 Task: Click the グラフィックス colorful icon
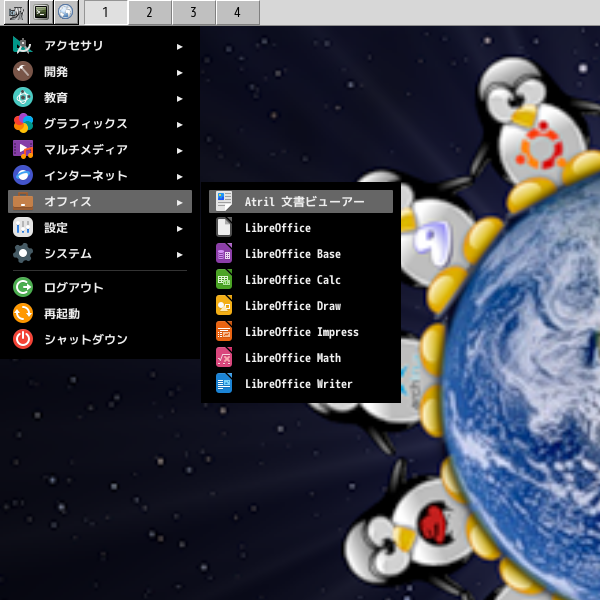coord(23,124)
